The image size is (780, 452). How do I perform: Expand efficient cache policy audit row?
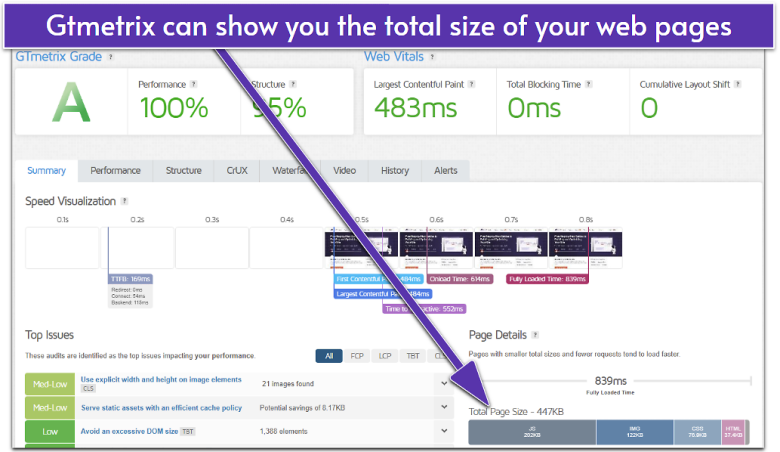[444, 407]
